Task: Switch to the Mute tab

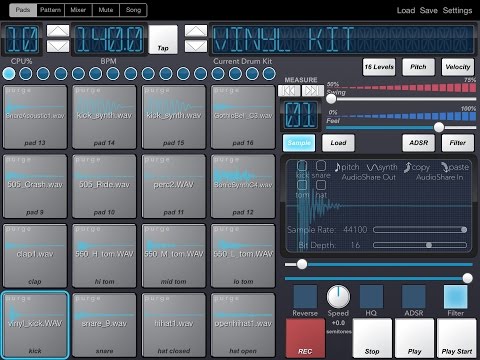Action: pos(106,10)
